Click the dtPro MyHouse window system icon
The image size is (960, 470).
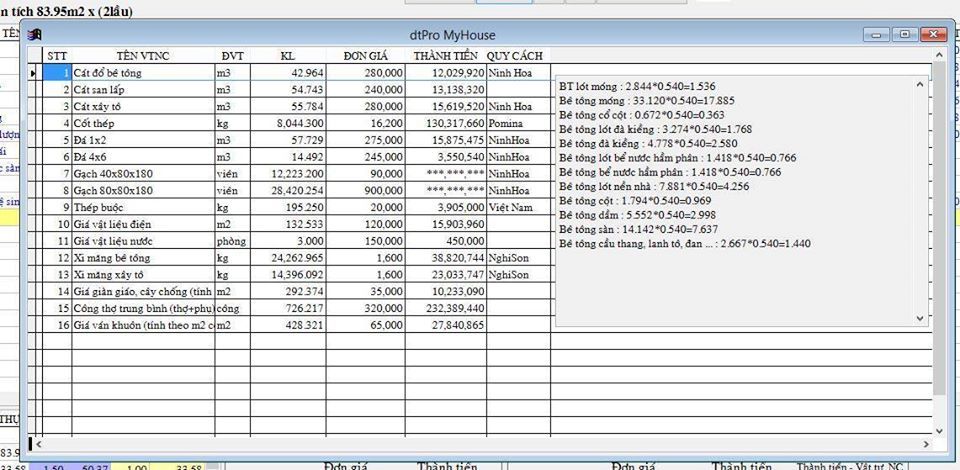pyautogui.click(x=35, y=35)
